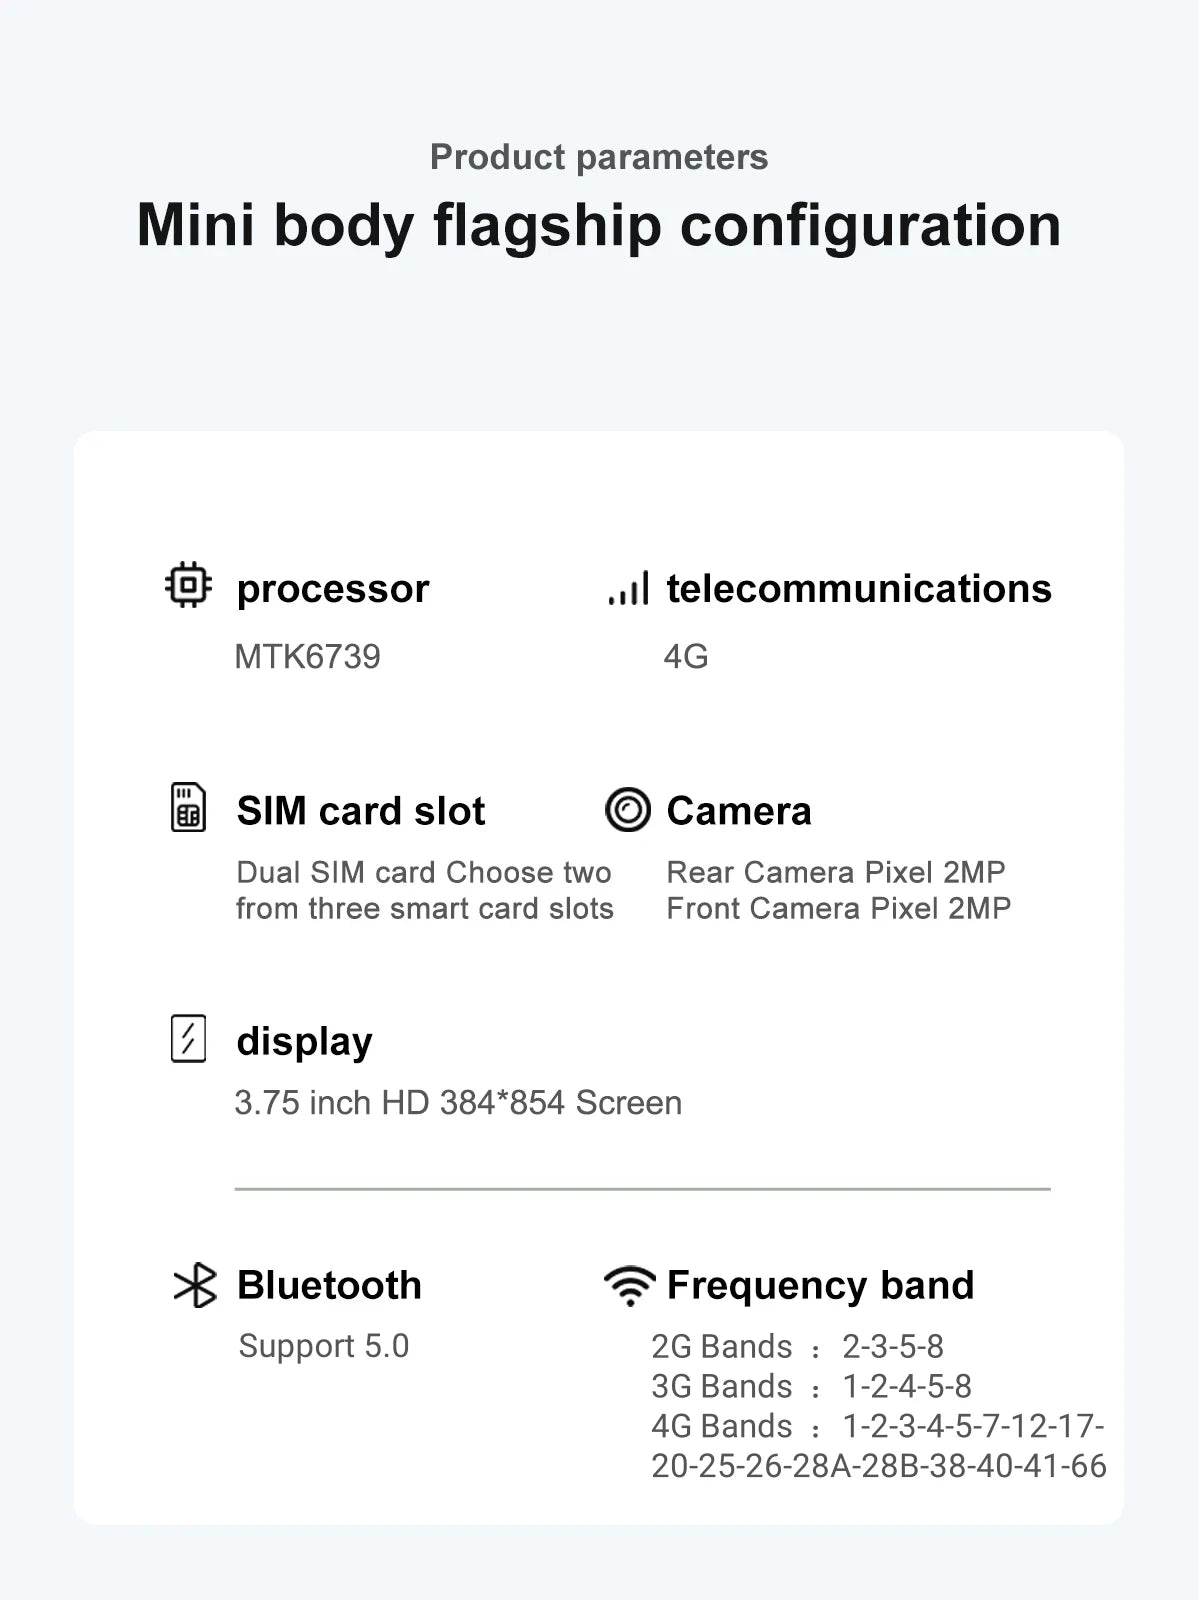Image resolution: width=1200 pixels, height=1600 pixels.
Task: Click the 'SIM card slot' heading
Action: click(x=361, y=811)
